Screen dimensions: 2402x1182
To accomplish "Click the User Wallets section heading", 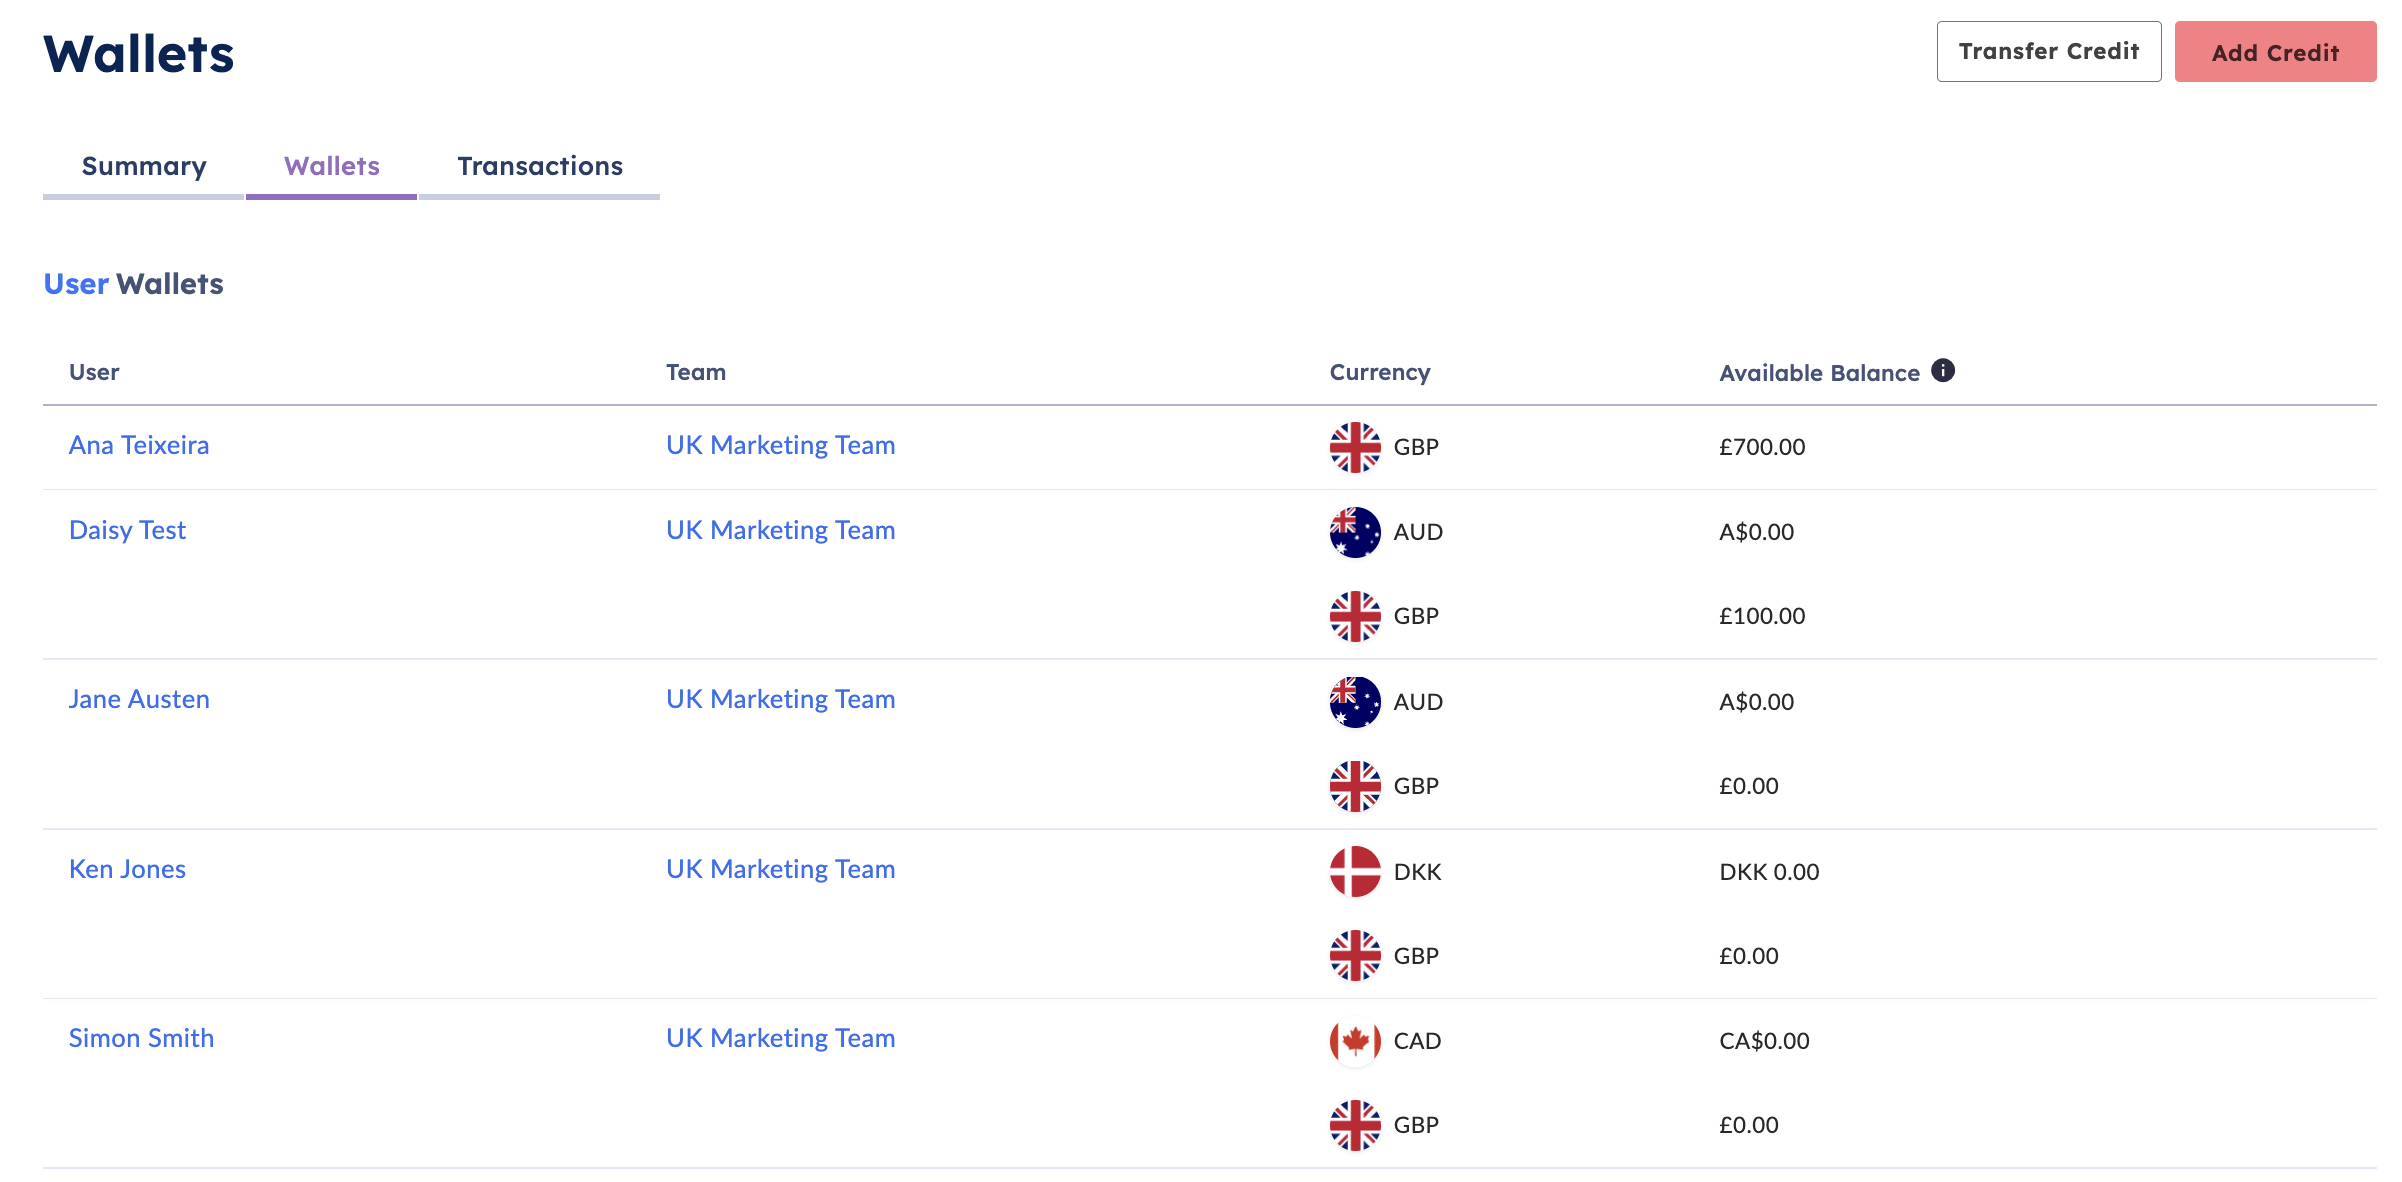I will tap(133, 284).
